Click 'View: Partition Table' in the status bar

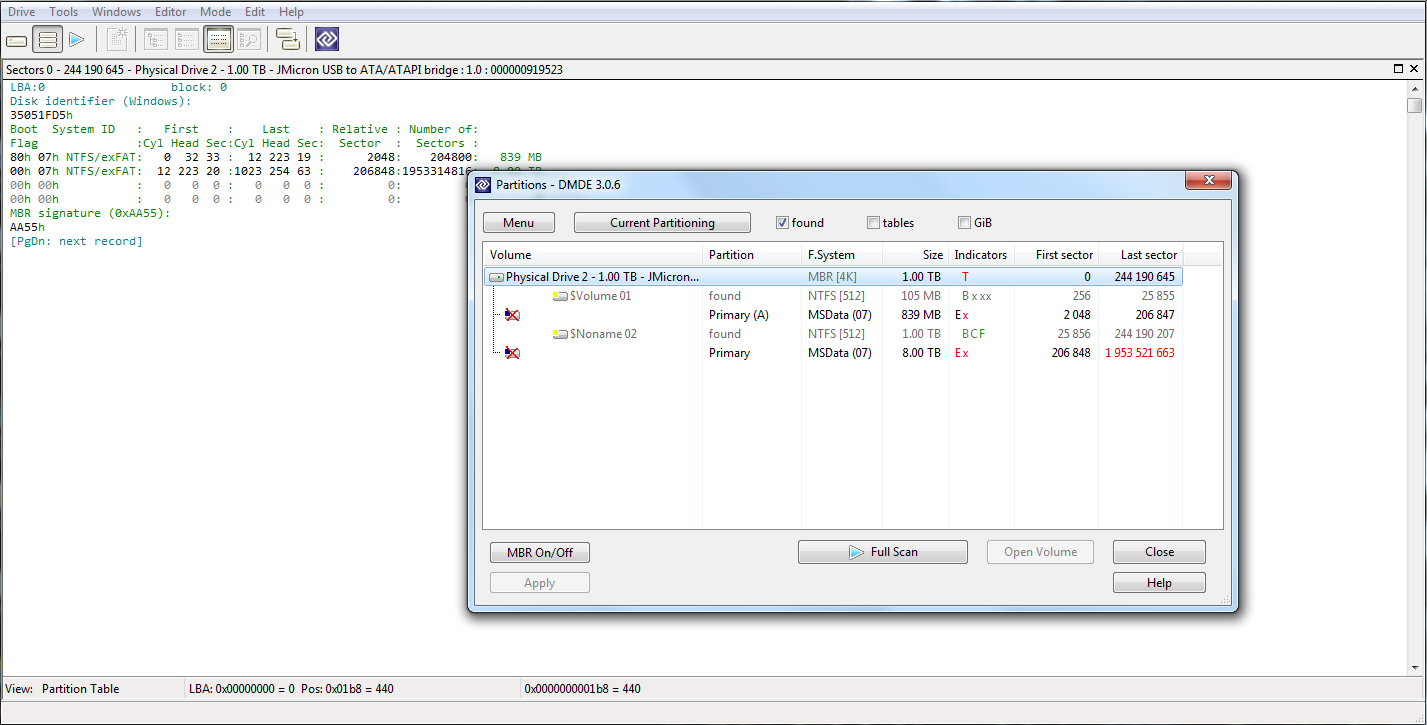click(62, 688)
